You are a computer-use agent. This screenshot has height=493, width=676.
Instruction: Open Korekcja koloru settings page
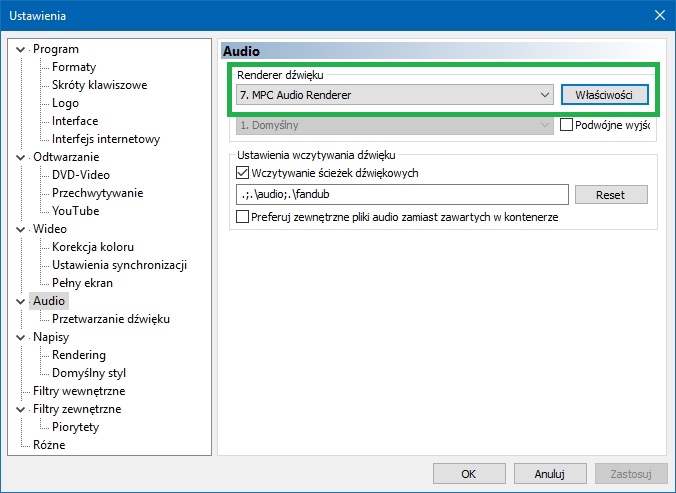click(x=93, y=247)
